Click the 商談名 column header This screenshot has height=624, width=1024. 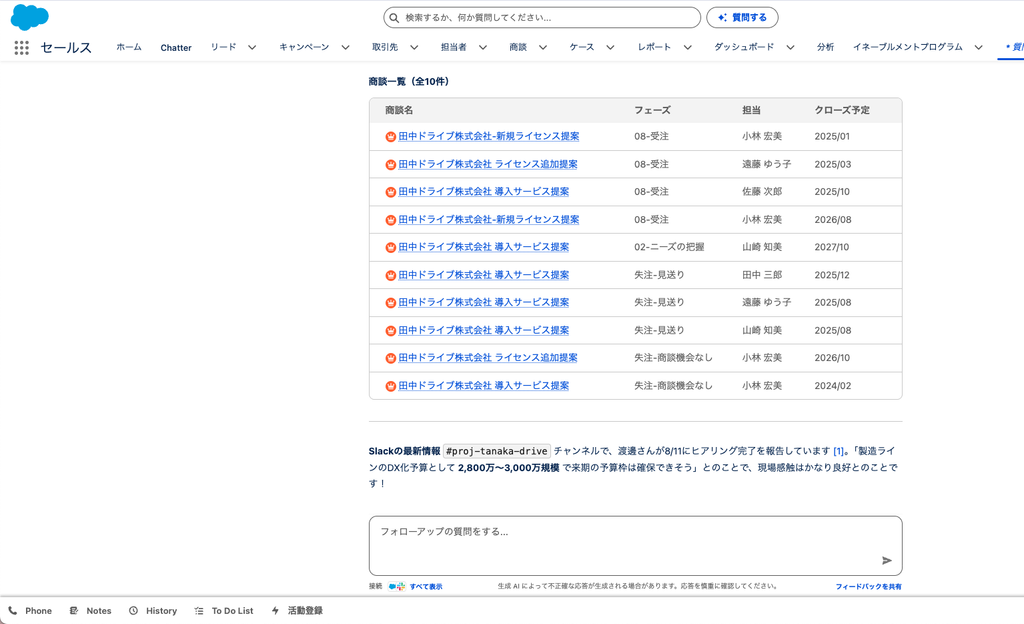coord(398,110)
